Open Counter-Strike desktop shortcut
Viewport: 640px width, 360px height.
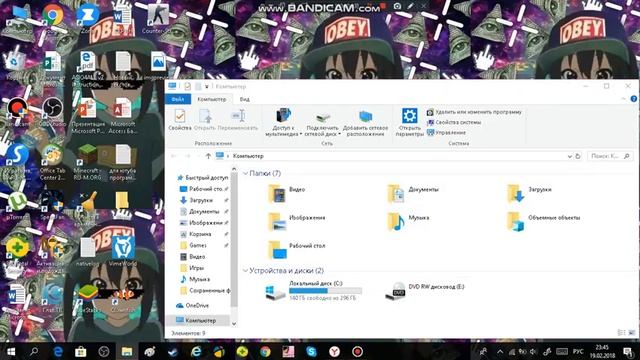point(158,18)
